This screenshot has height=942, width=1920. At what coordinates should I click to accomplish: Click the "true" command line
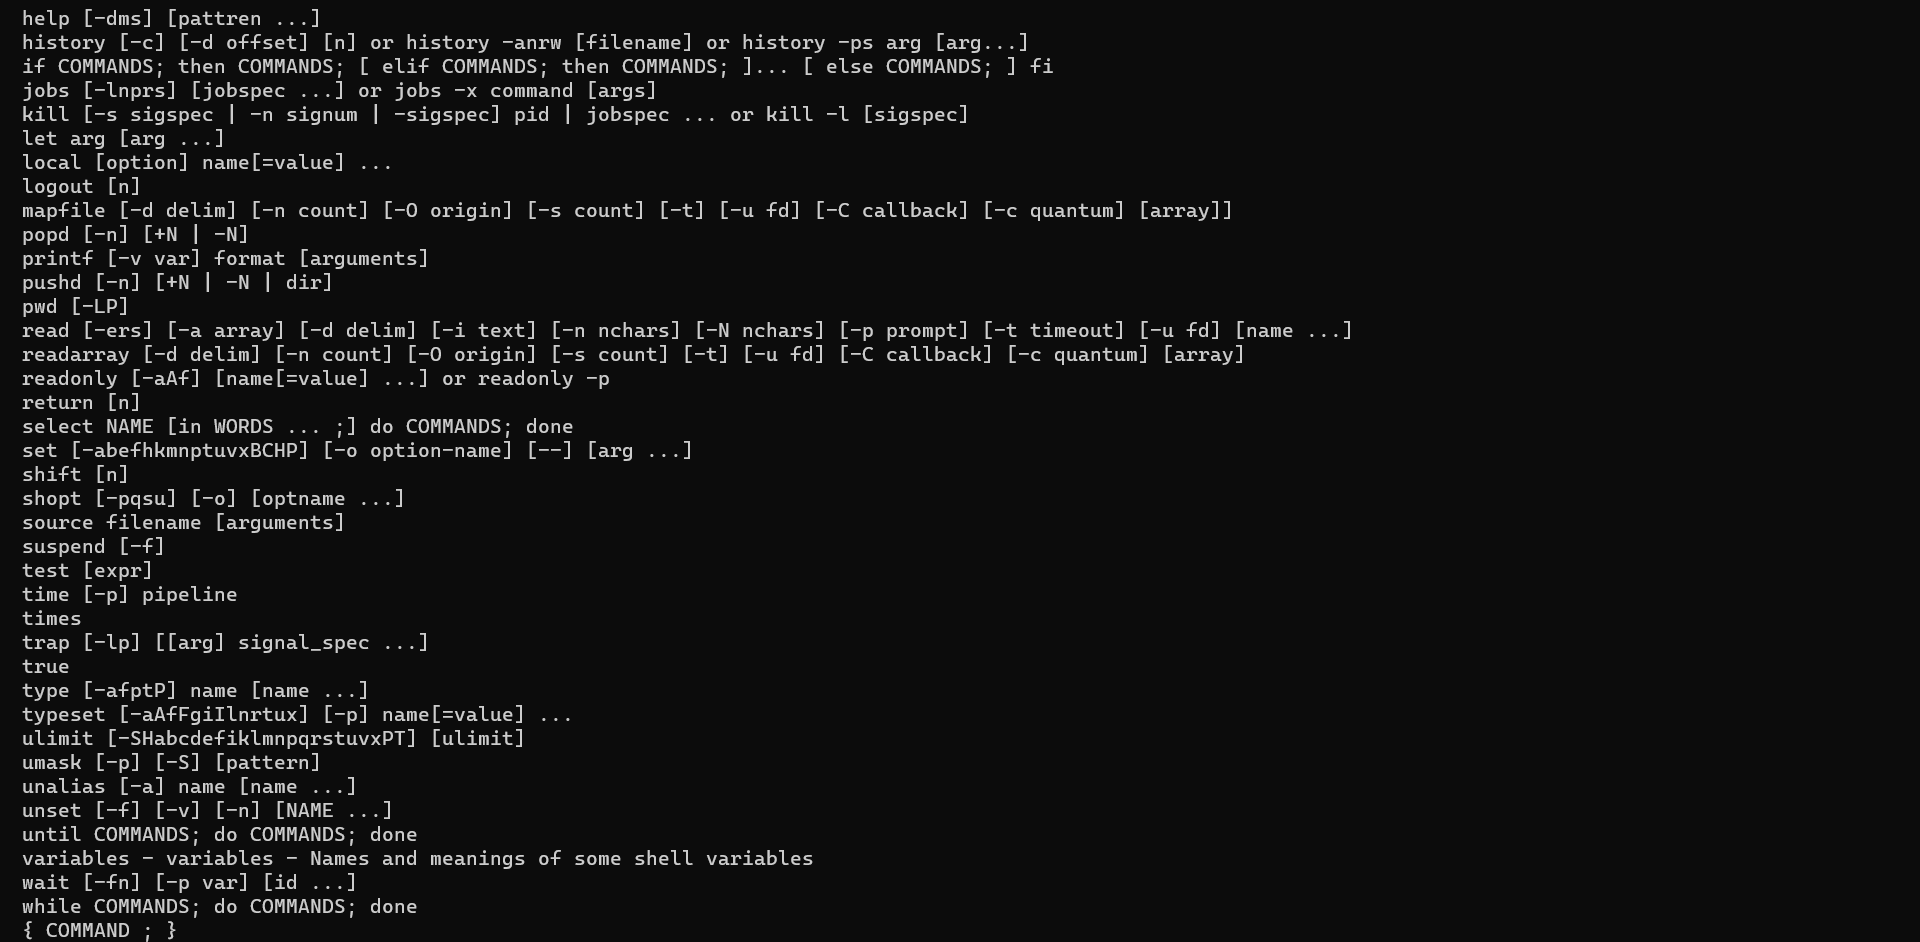45,667
